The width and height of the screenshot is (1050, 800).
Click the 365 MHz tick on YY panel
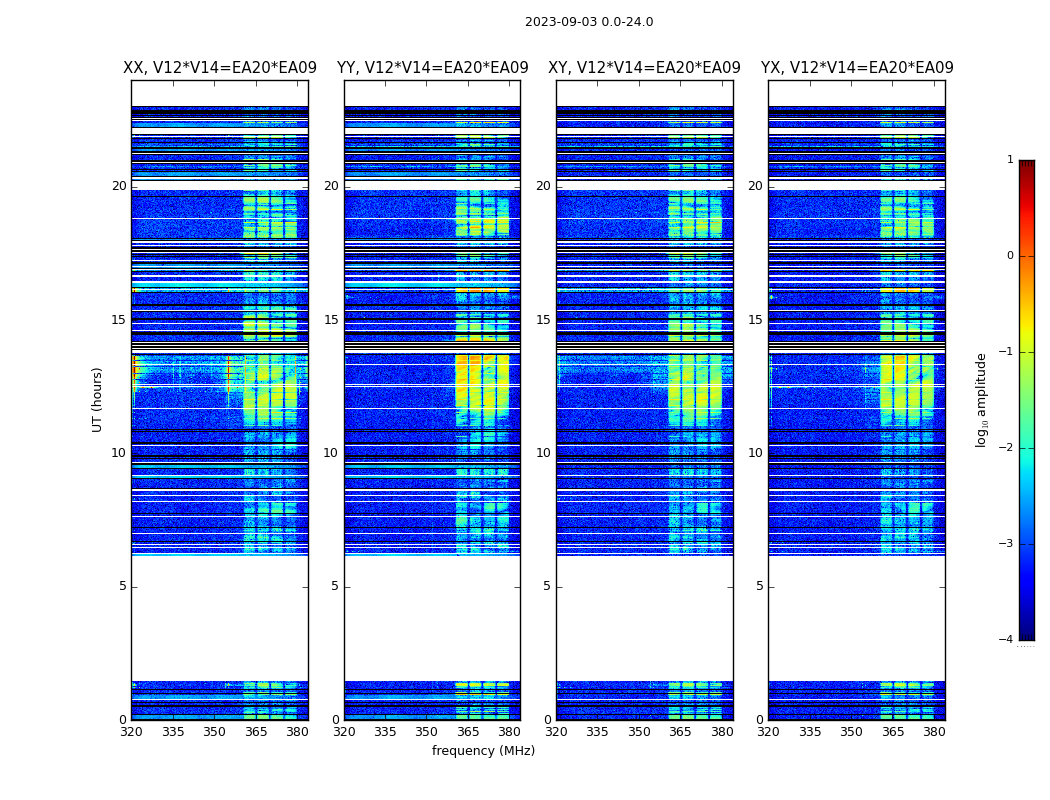(468, 732)
